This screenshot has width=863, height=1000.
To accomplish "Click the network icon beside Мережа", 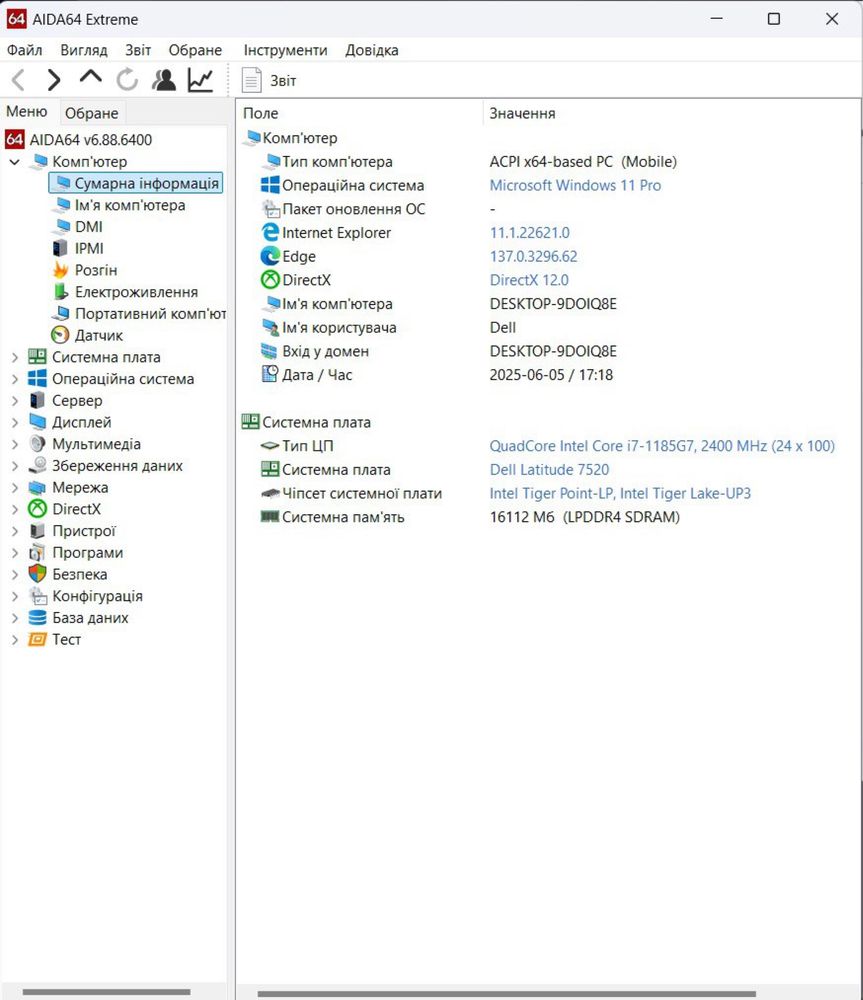I will click(x=37, y=487).
